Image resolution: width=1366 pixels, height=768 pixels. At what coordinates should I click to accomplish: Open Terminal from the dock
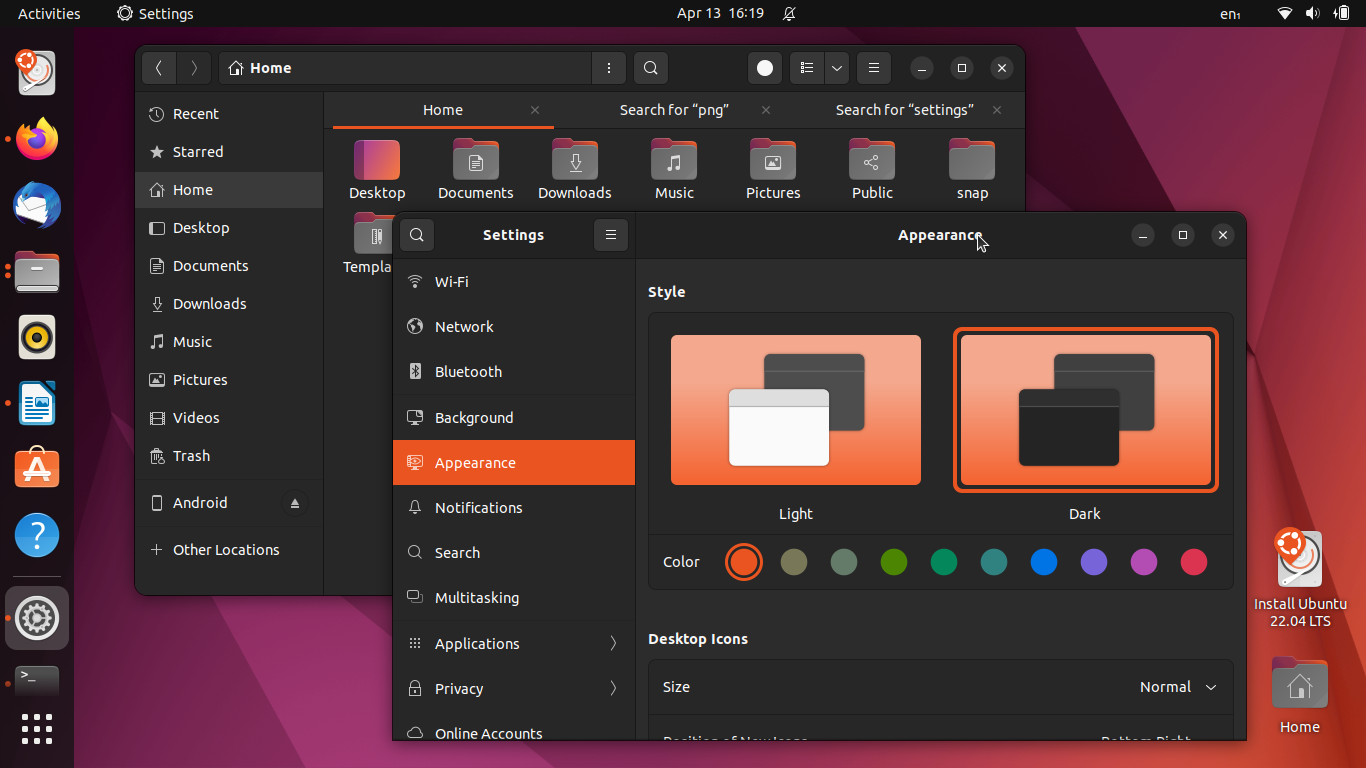(x=37, y=681)
